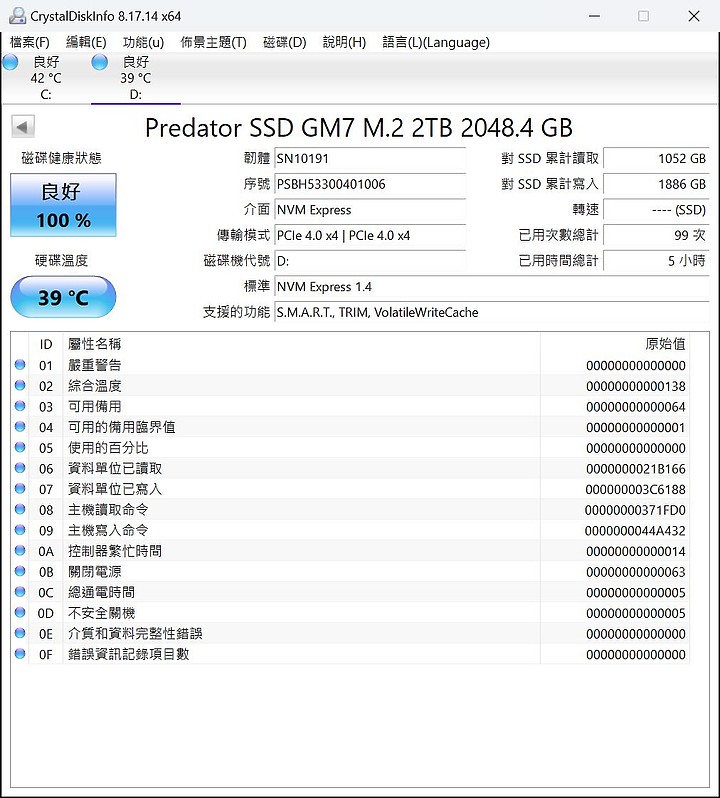Image resolution: width=720 pixels, height=798 pixels.
Task: Click raw value 000000044A432
Action: coord(635,531)
